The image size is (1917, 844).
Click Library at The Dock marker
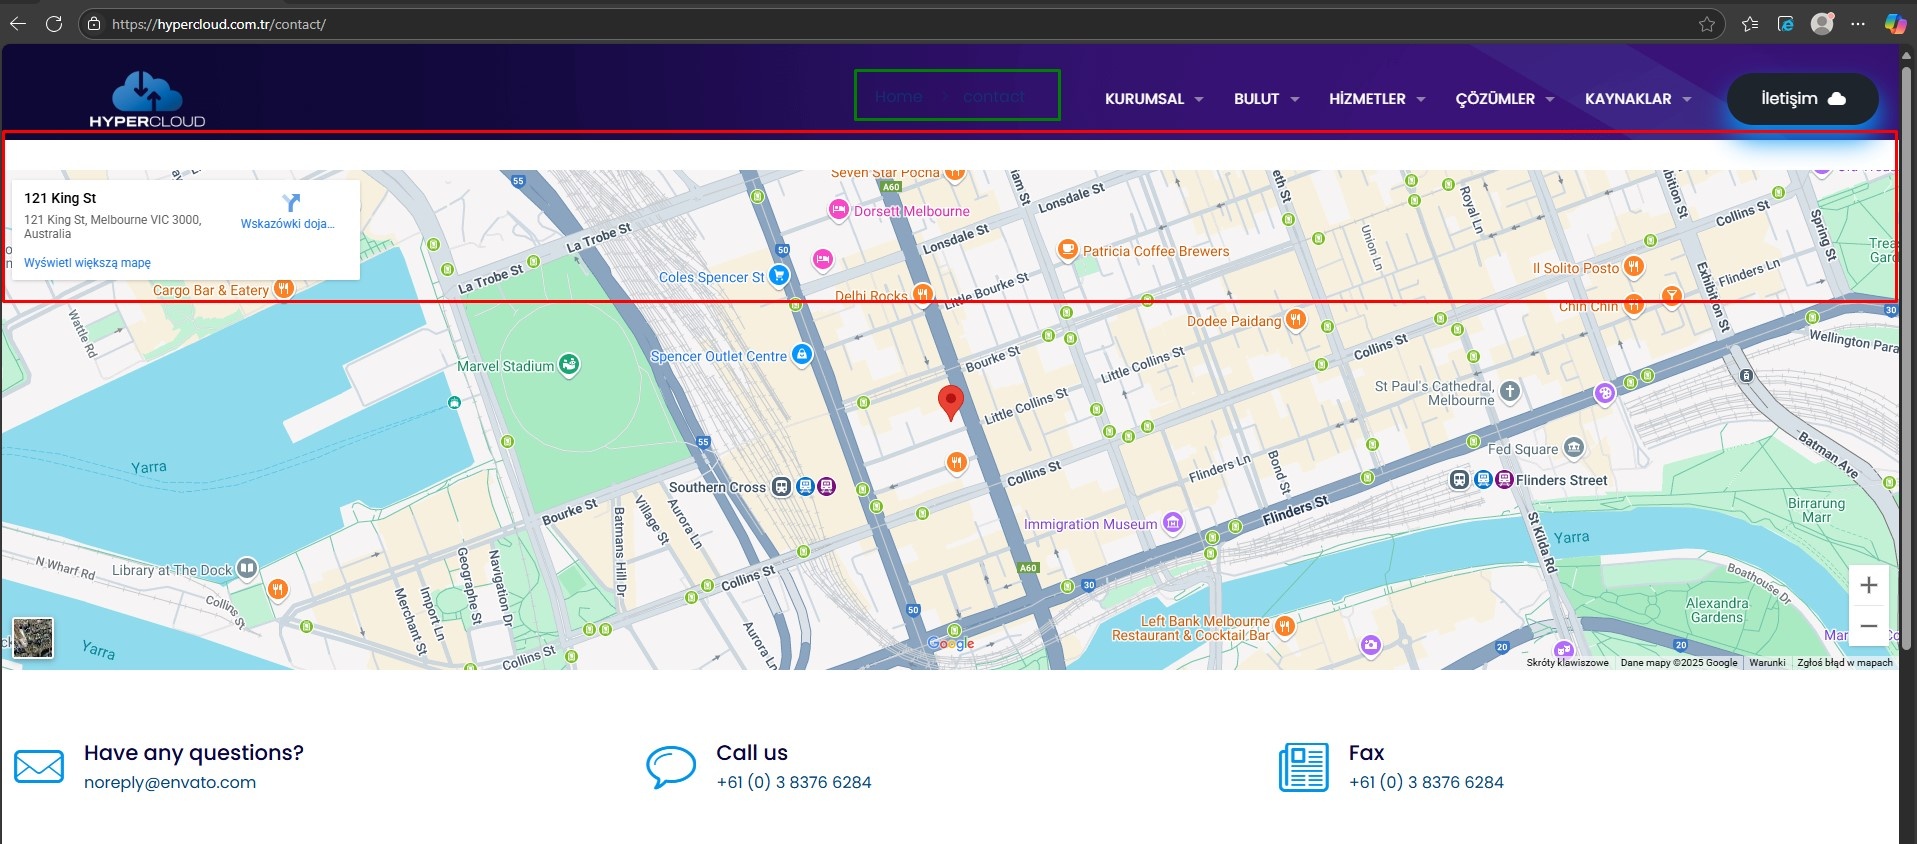(x=247, y=569)
